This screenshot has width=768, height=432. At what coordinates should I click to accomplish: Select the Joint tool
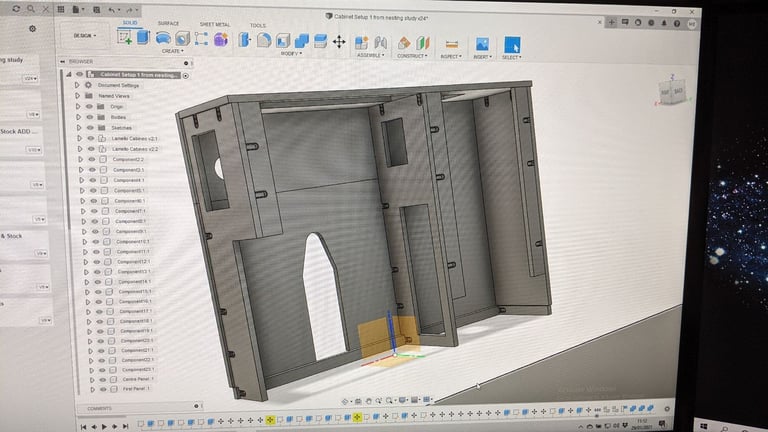point(381,43)
